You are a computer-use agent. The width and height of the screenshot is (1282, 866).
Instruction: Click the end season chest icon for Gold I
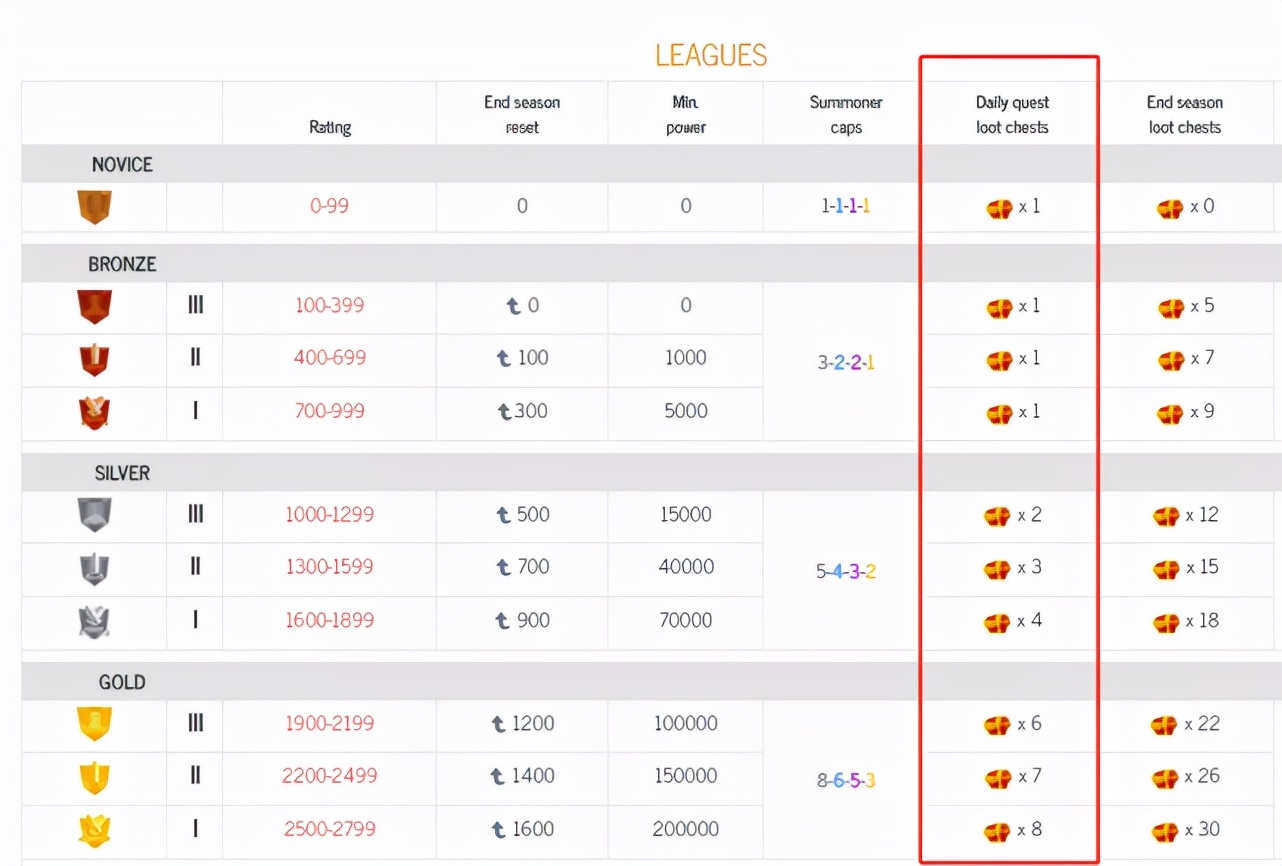pos(1164,831)
